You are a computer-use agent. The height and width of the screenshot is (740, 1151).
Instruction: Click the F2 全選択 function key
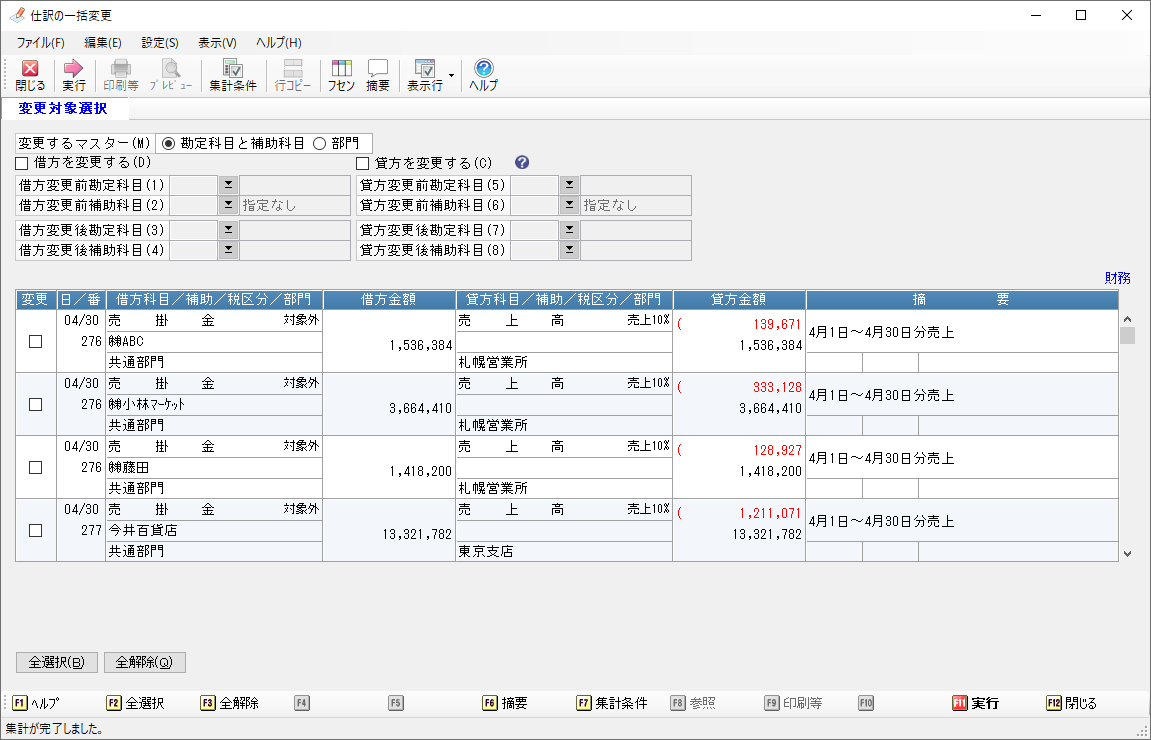click(135, 703)
